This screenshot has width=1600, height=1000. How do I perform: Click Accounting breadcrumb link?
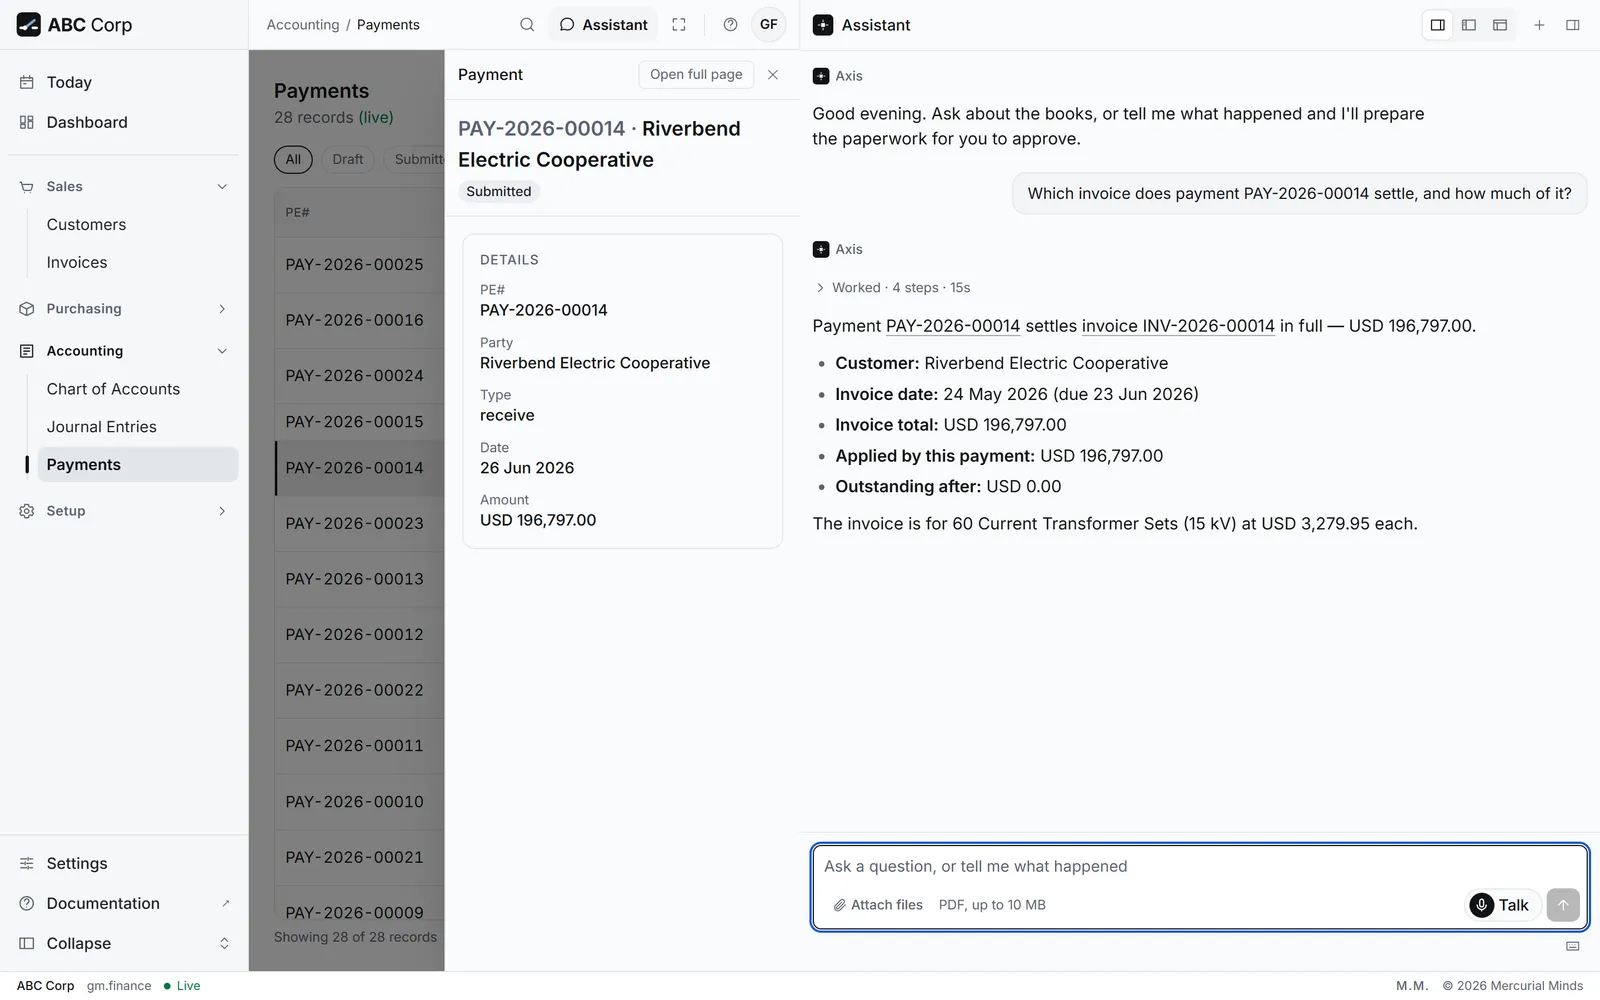303,25
